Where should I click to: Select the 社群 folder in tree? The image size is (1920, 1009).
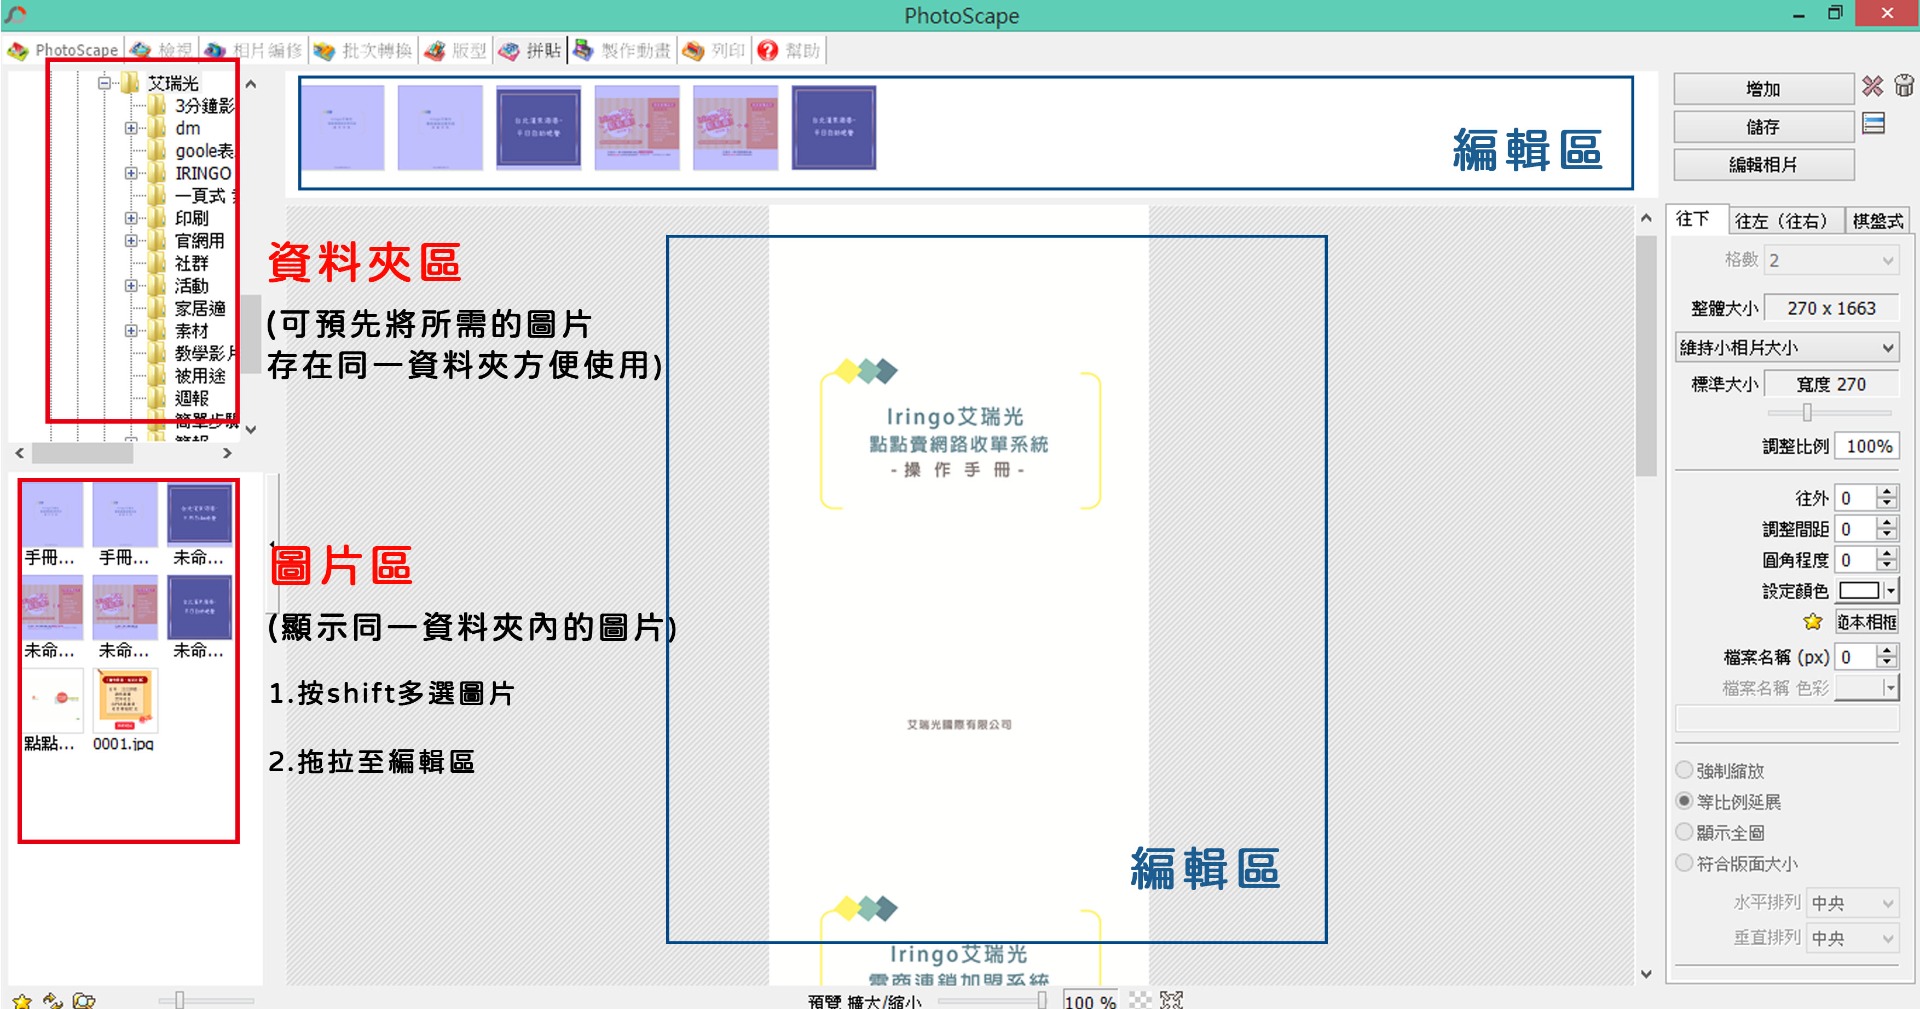191,263
